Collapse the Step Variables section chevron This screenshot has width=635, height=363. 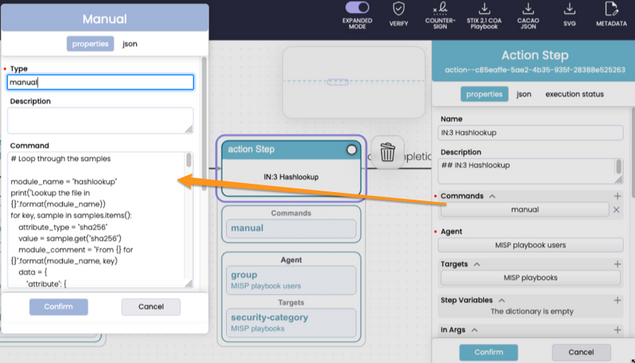coord(501,300)
